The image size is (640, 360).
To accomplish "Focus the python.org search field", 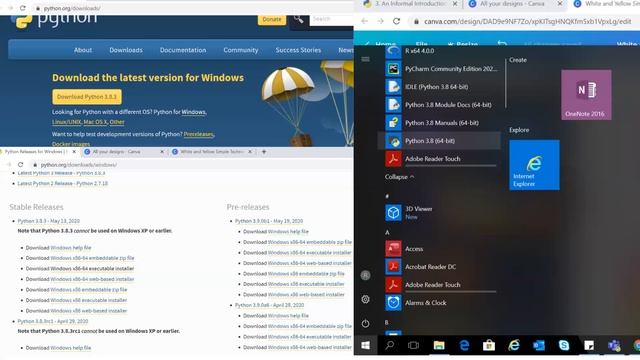I will (x=331, y=19).
